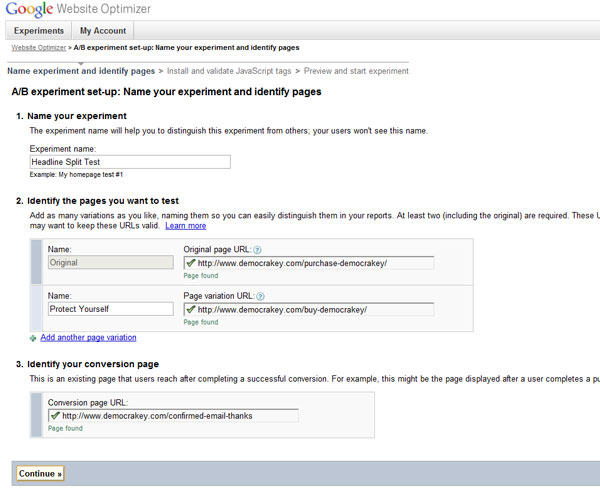Image resolution: width=600 pixels, height=490 pixels.
Task: Open the Experiments tab
Action: pos(39,31)
